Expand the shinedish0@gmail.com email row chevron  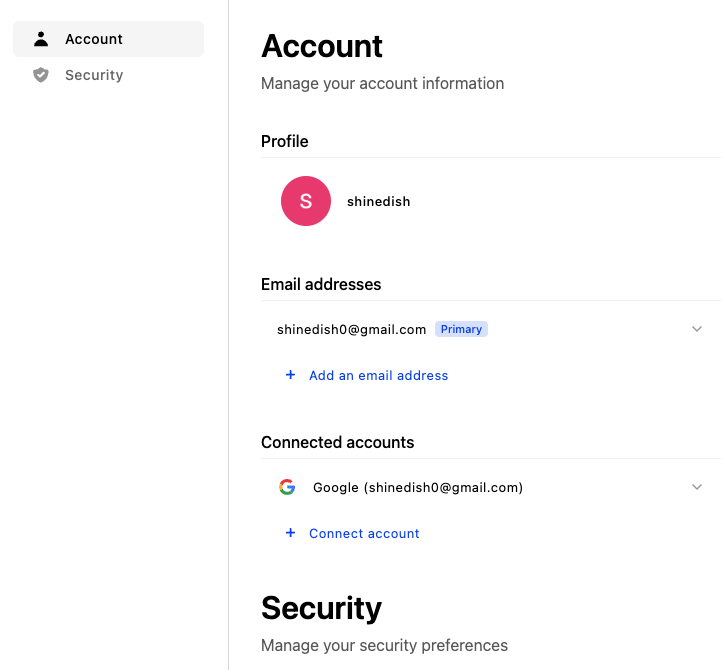[697, 329]
